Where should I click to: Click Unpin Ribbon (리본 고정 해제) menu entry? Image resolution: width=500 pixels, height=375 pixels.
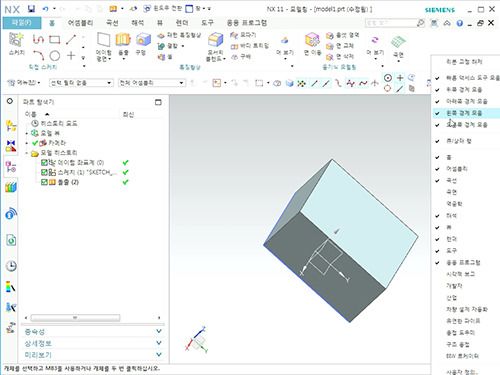[467, 62]
